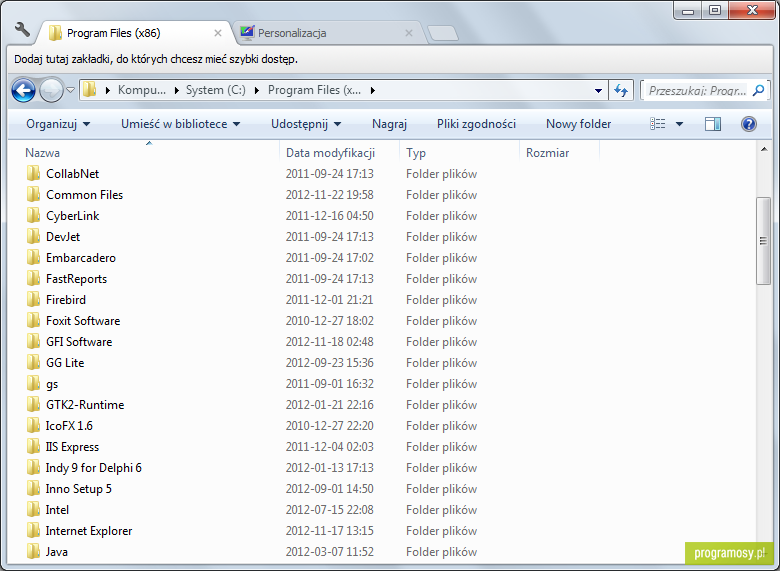The image size is (780, 571).
Task: Sort by Typ column header
Action: [416, 153]
